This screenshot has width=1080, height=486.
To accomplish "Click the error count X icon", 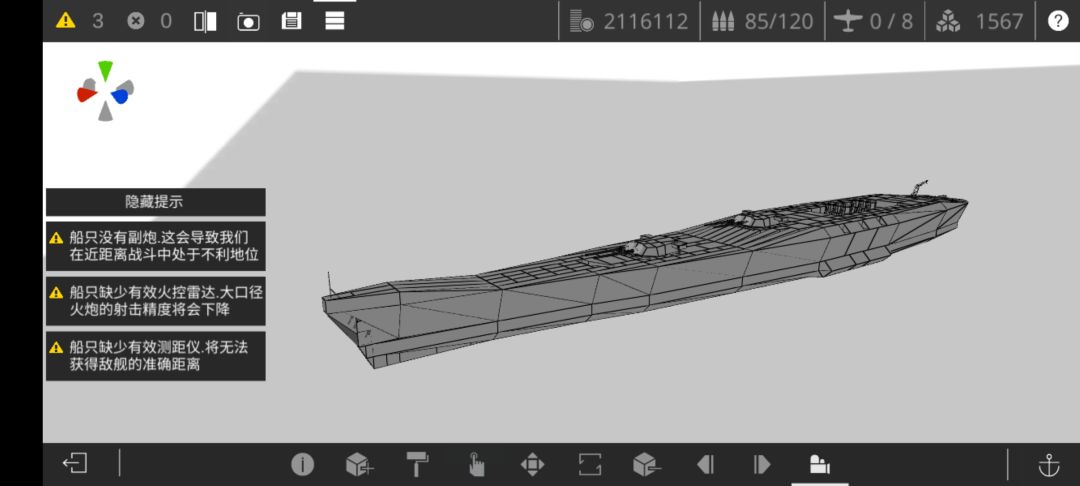I will click(x=136, y=21).
